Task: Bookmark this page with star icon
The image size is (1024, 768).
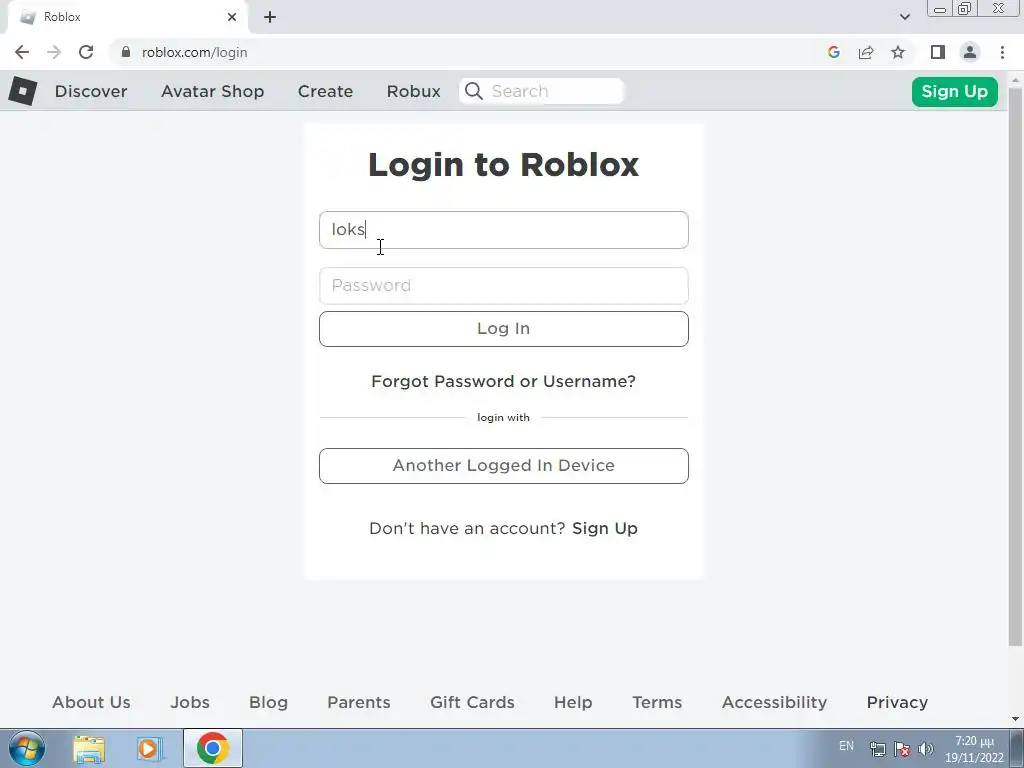Action: (x=898, y=52)
